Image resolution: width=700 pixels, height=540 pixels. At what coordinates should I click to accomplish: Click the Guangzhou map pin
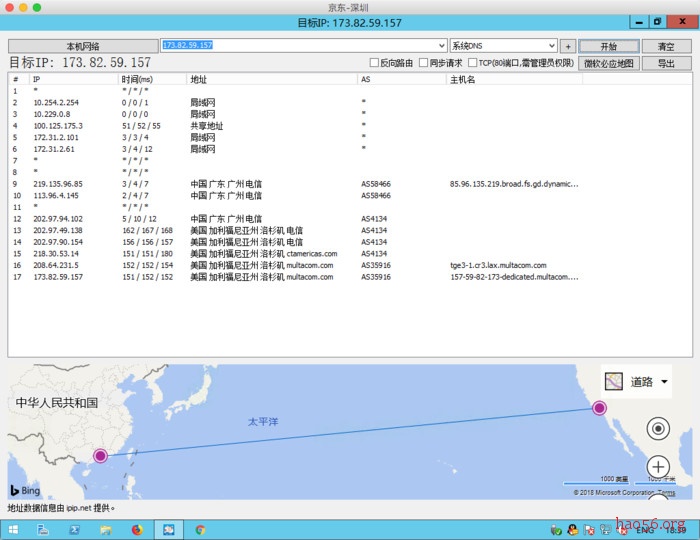(100, 456)
